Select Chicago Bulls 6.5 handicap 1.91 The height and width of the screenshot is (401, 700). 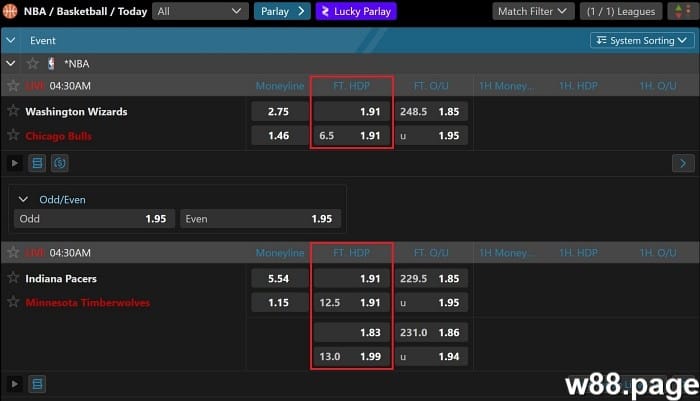coord(351,136)
